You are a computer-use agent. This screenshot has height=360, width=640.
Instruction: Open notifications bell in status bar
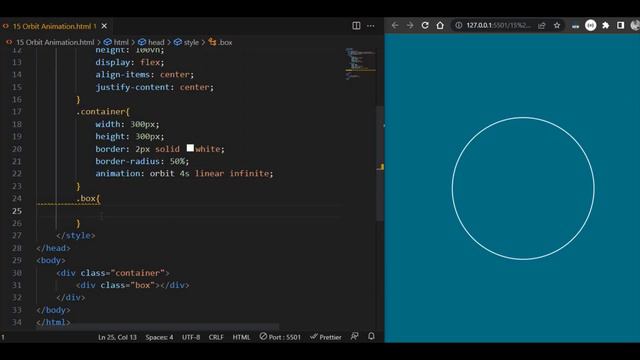click(371, 336)
